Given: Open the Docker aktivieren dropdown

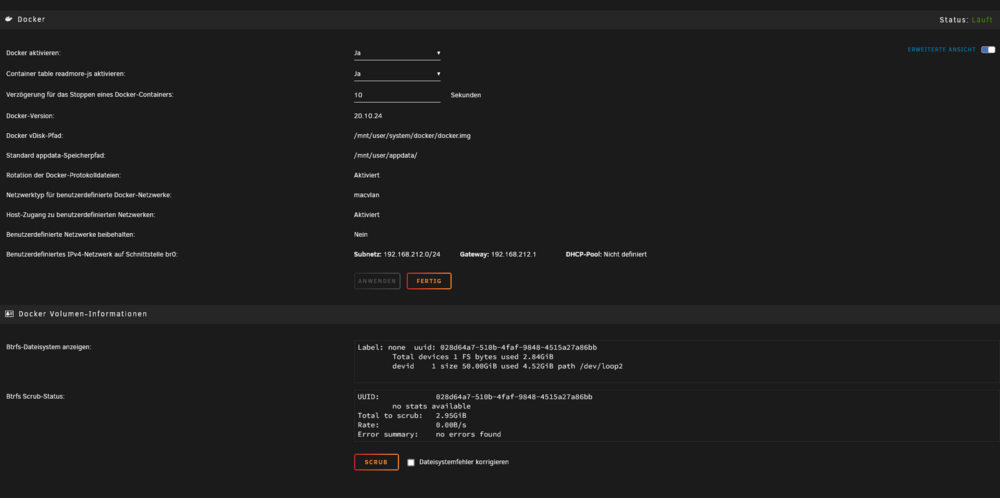Looking at the screenshot, I should pyautogui.click(x=397, y=53).
